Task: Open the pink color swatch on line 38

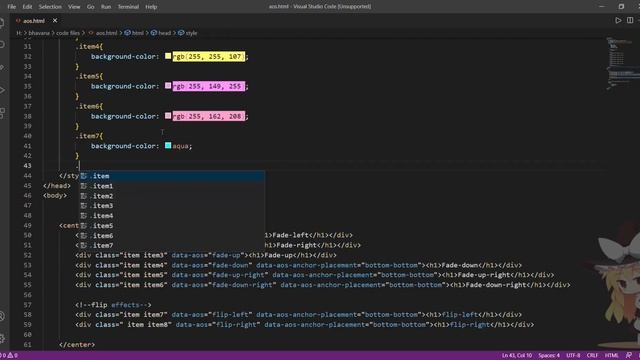Action: tap(168, 116)
